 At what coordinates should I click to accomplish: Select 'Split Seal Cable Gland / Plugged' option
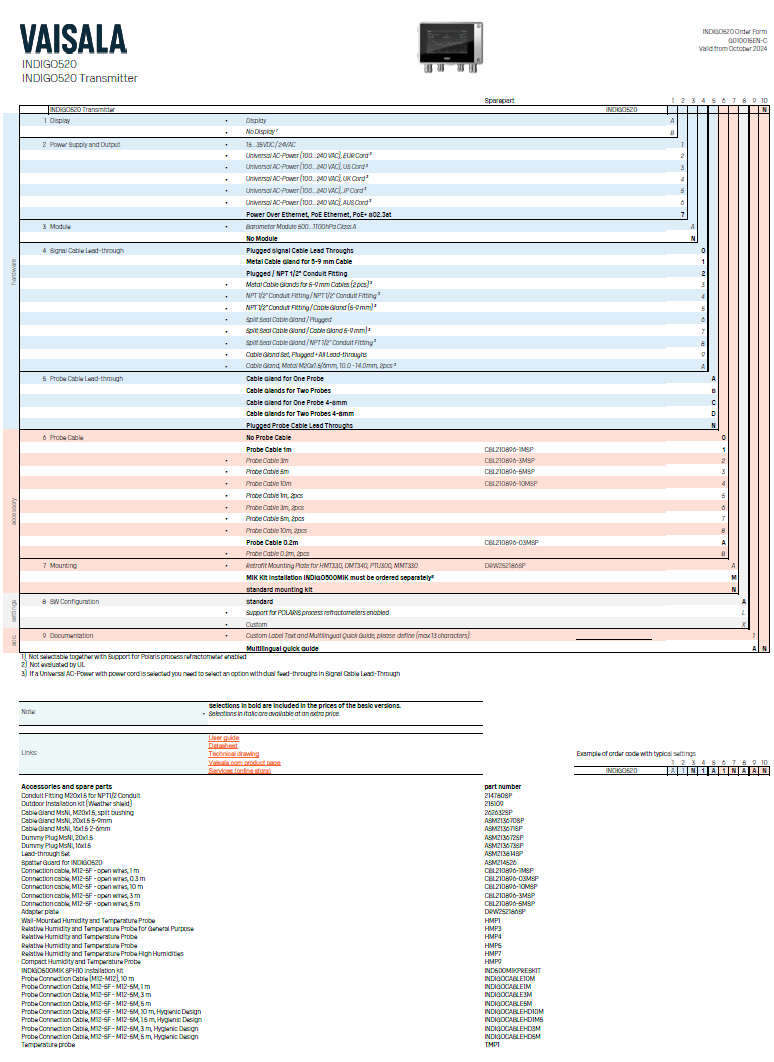[288, 320]
